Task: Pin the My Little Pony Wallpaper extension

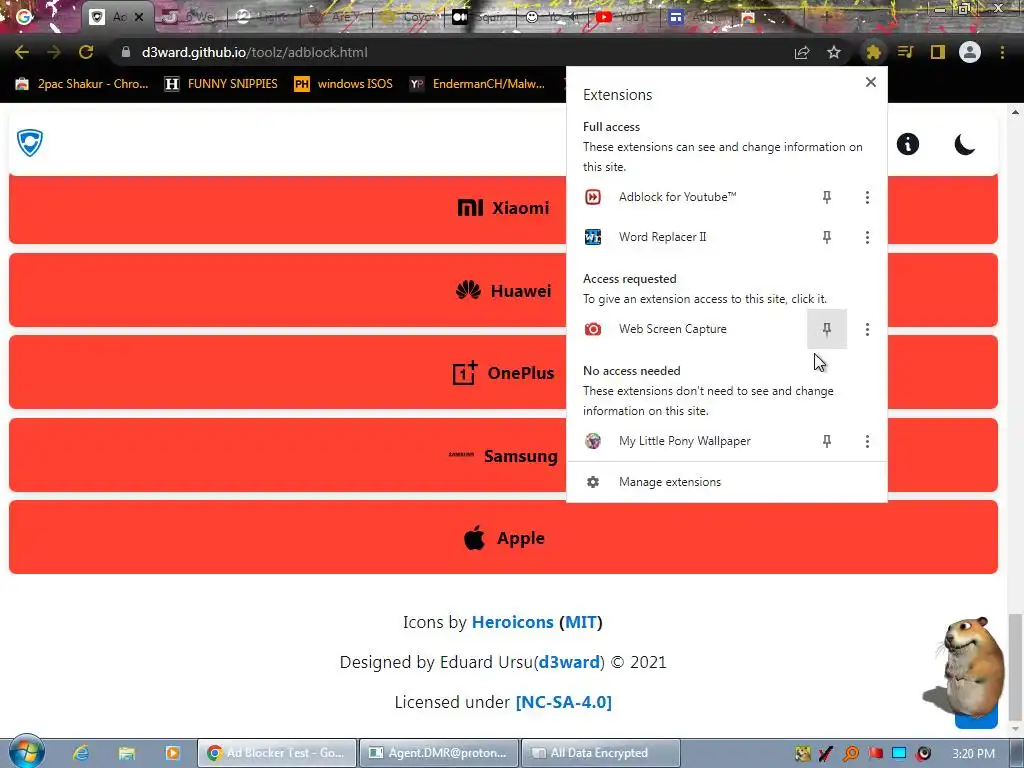Action: (x=827, y=441)
